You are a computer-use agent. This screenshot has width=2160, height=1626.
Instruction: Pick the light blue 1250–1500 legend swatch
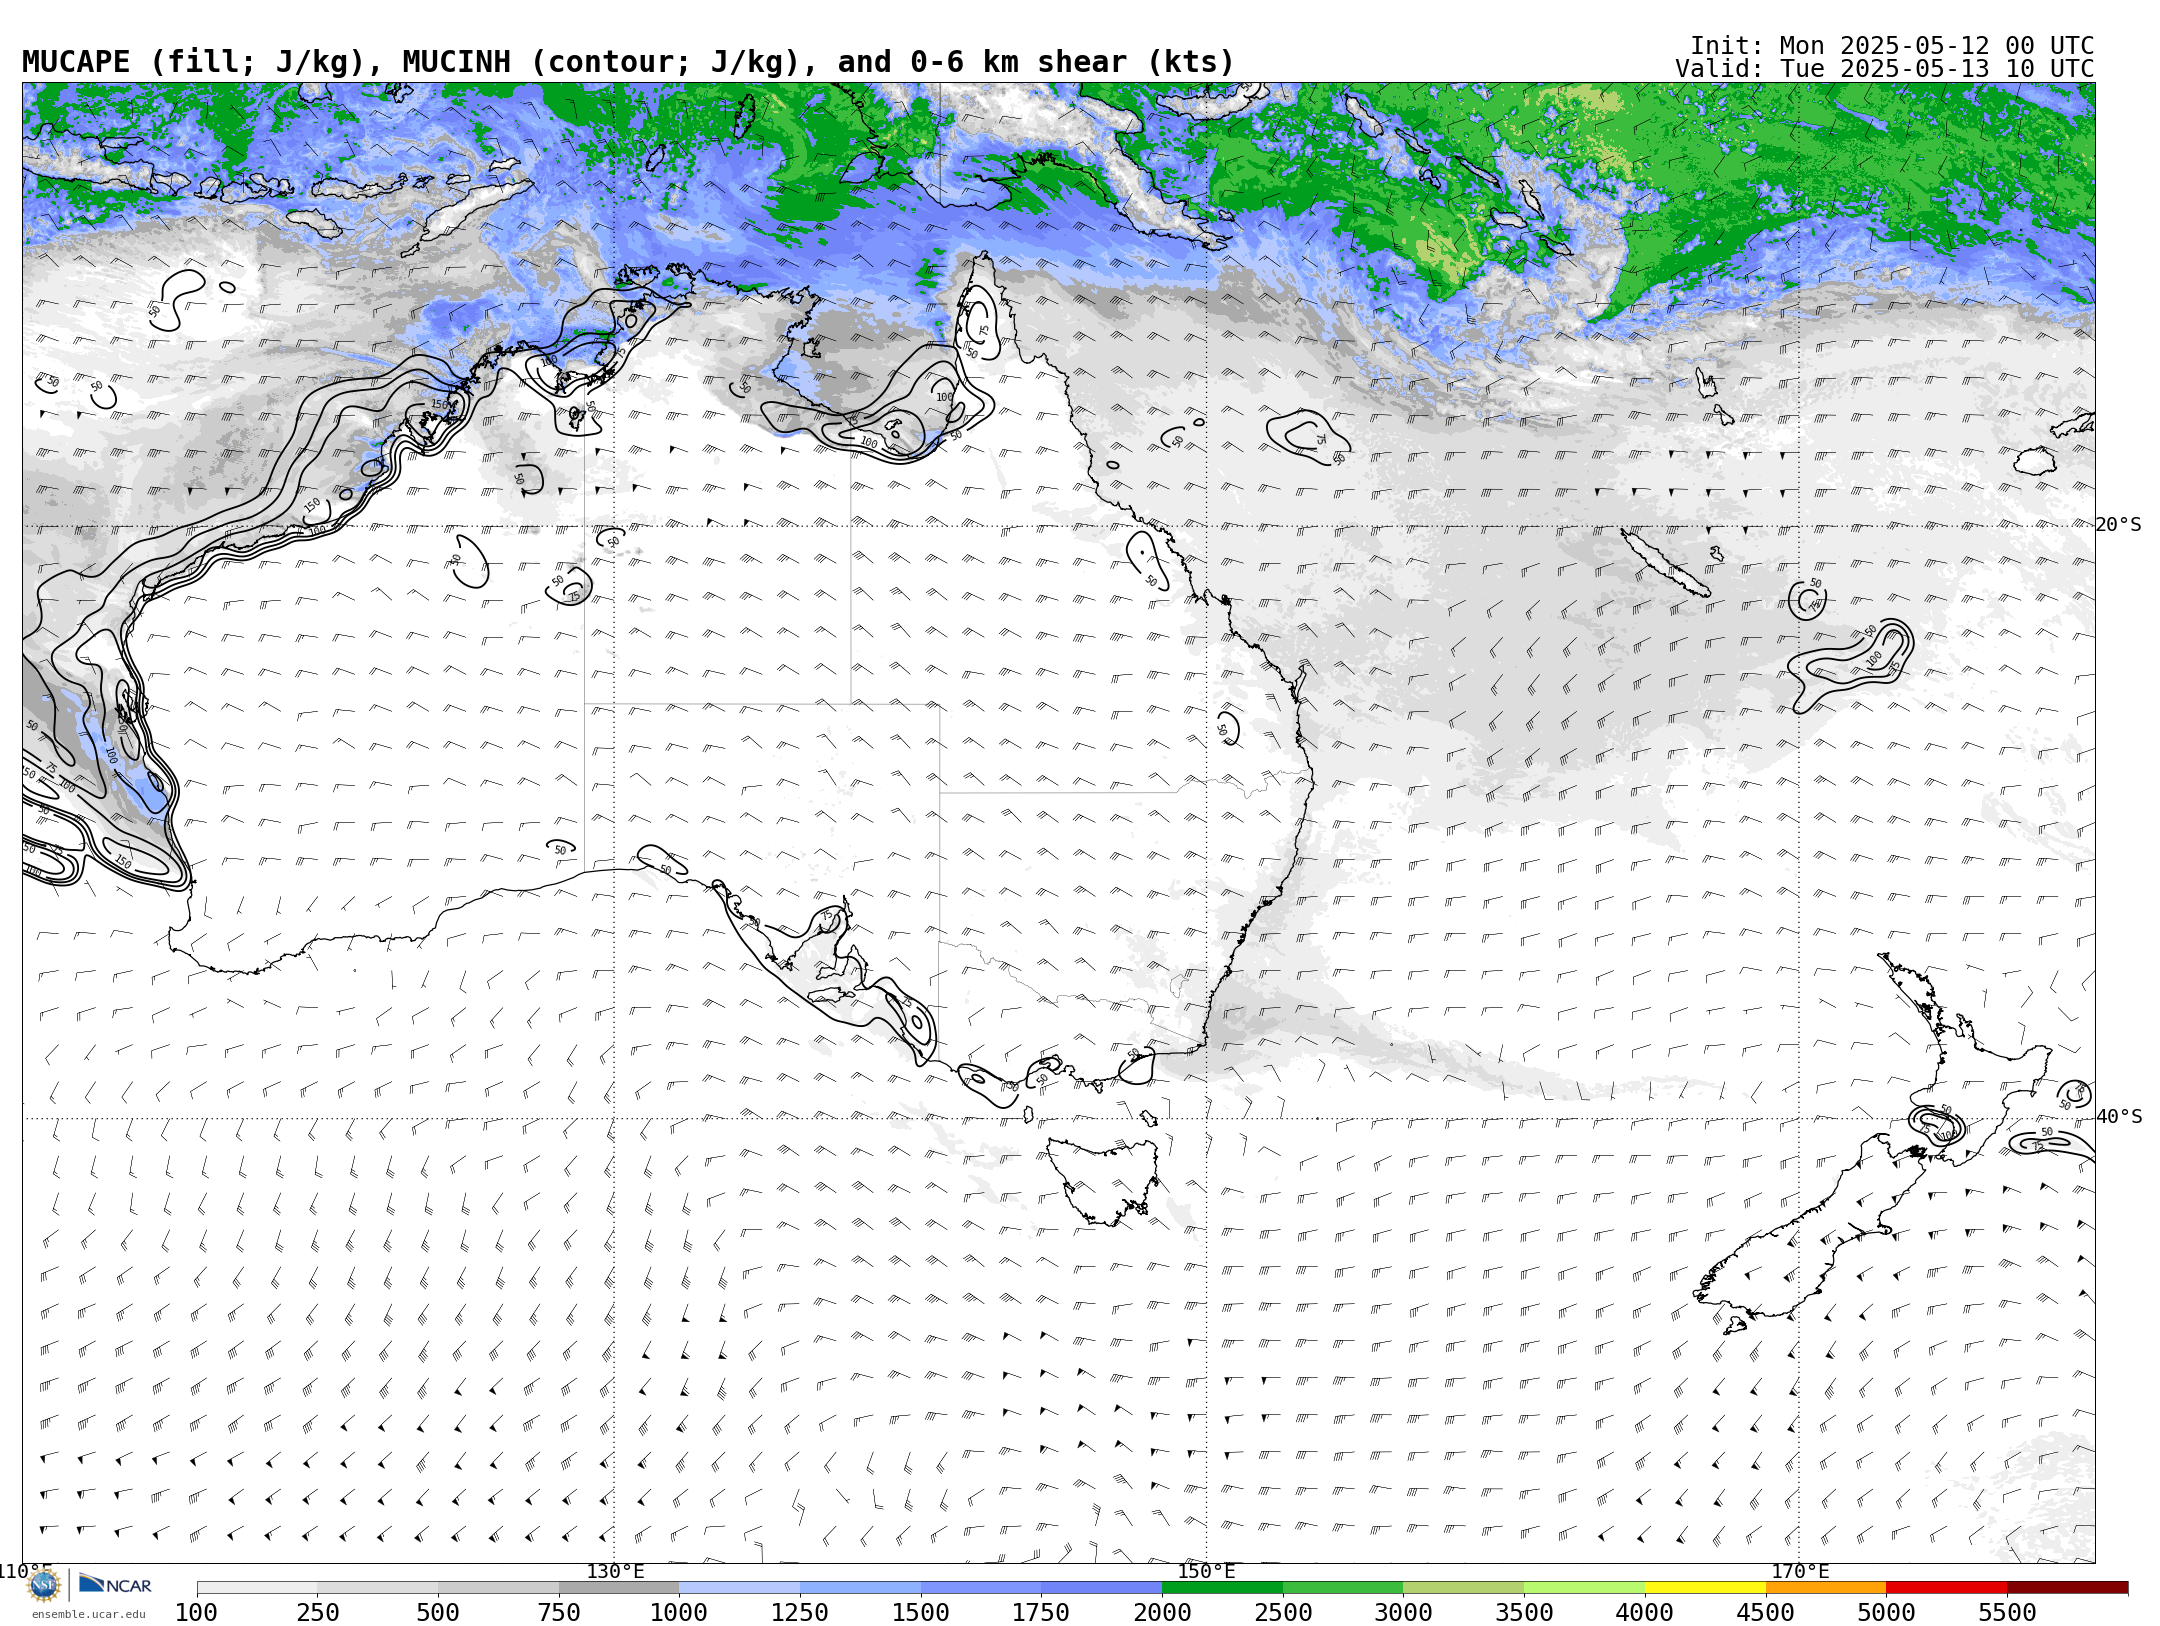pos(860,1588)
